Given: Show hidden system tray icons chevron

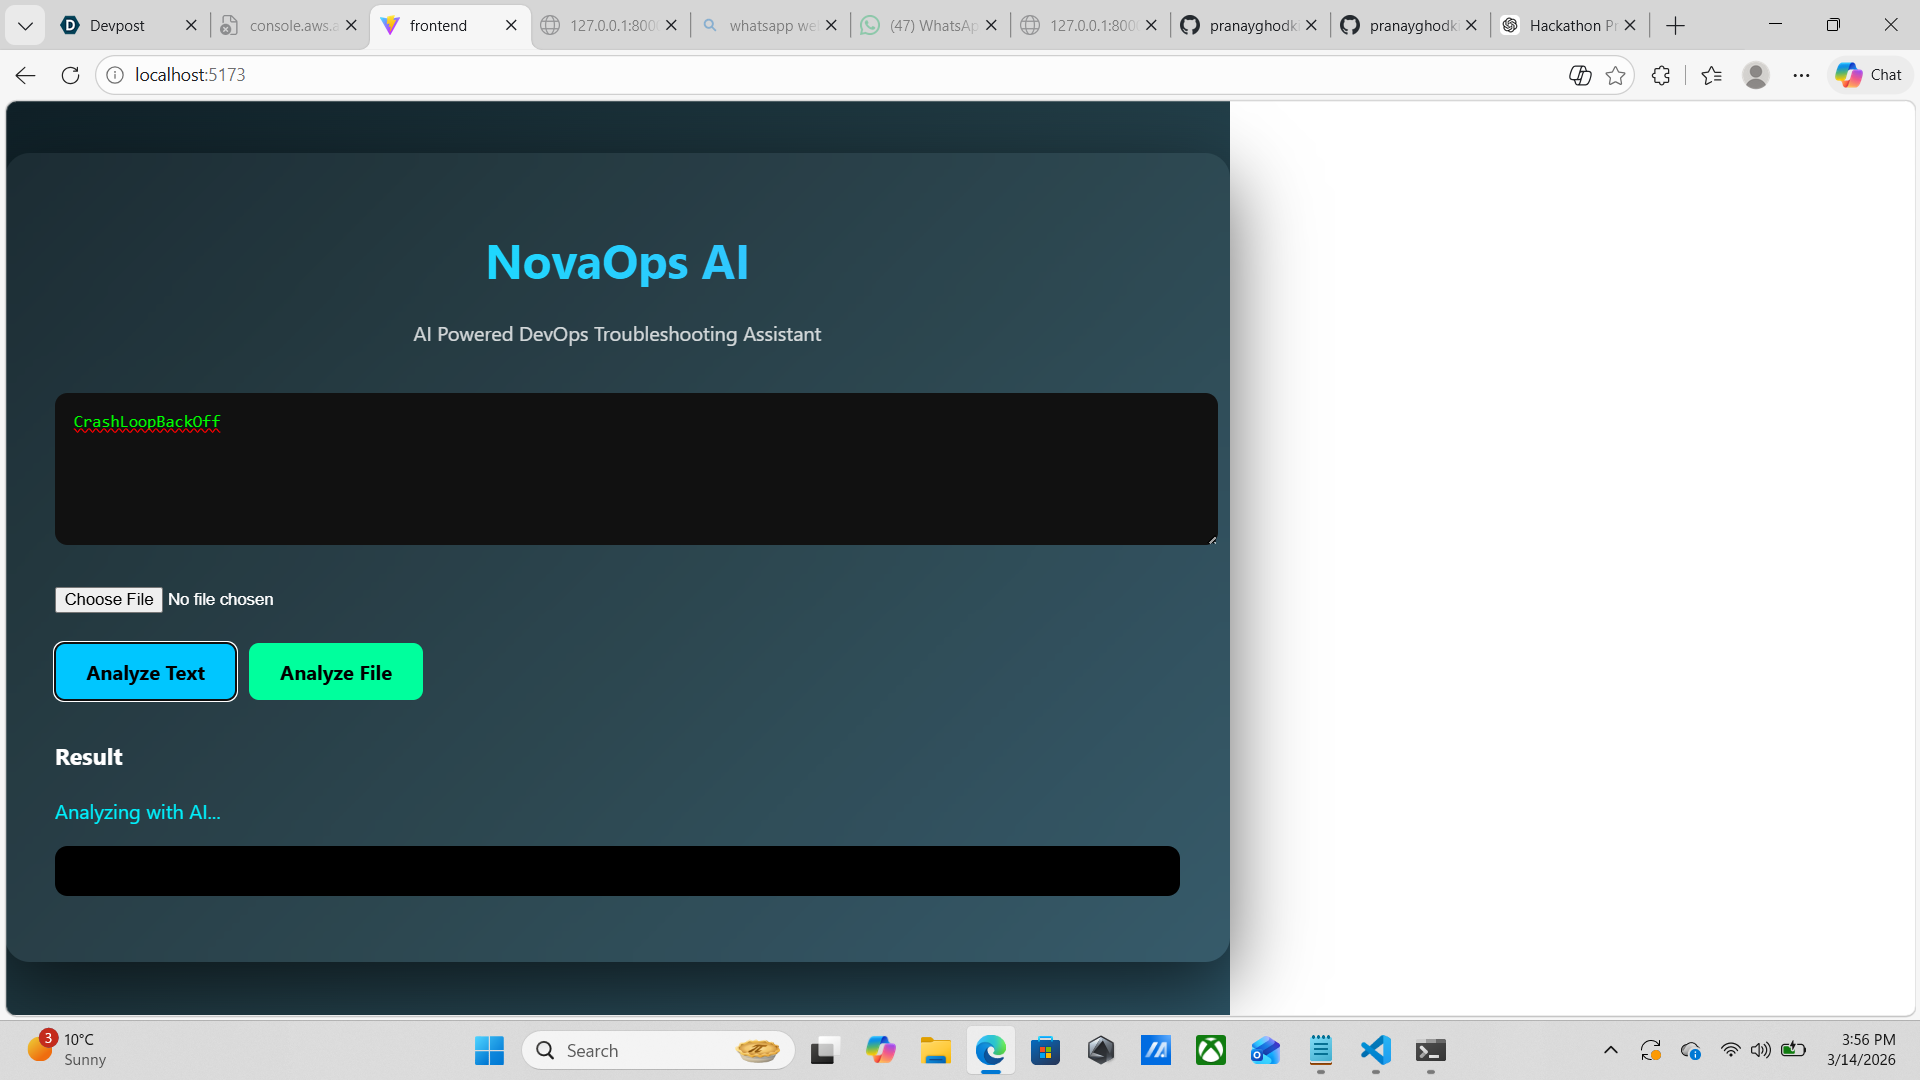Looking at the screenshot, I should coord(1610,1050).
